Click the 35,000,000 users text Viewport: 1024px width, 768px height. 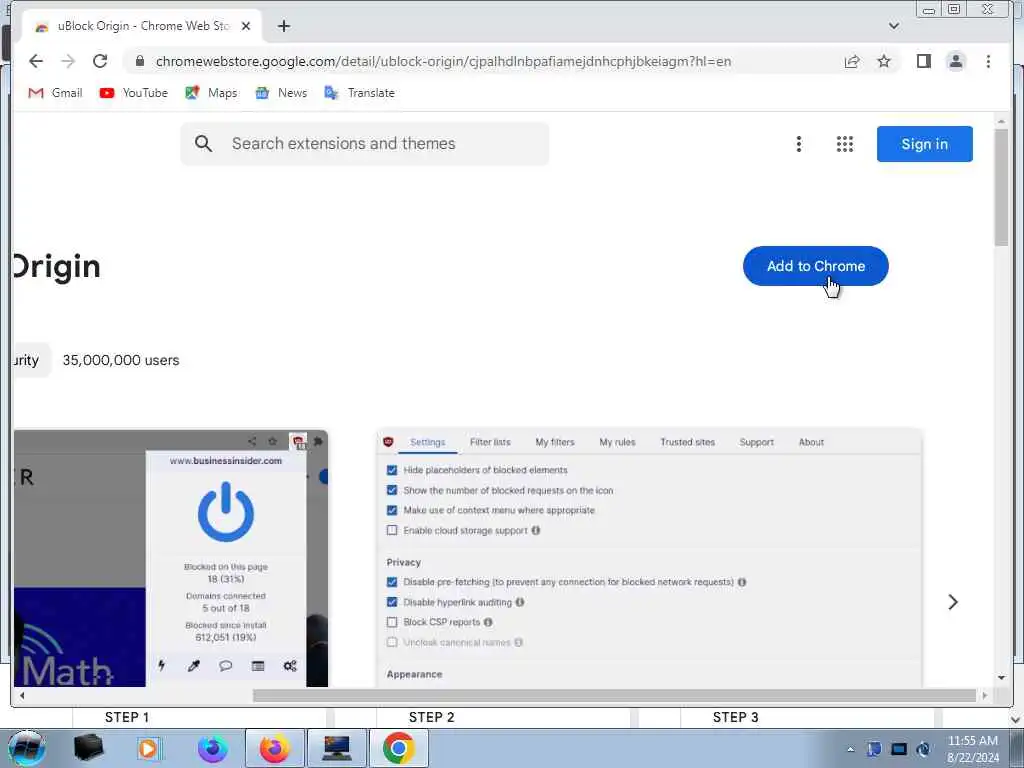pos(121,360)
